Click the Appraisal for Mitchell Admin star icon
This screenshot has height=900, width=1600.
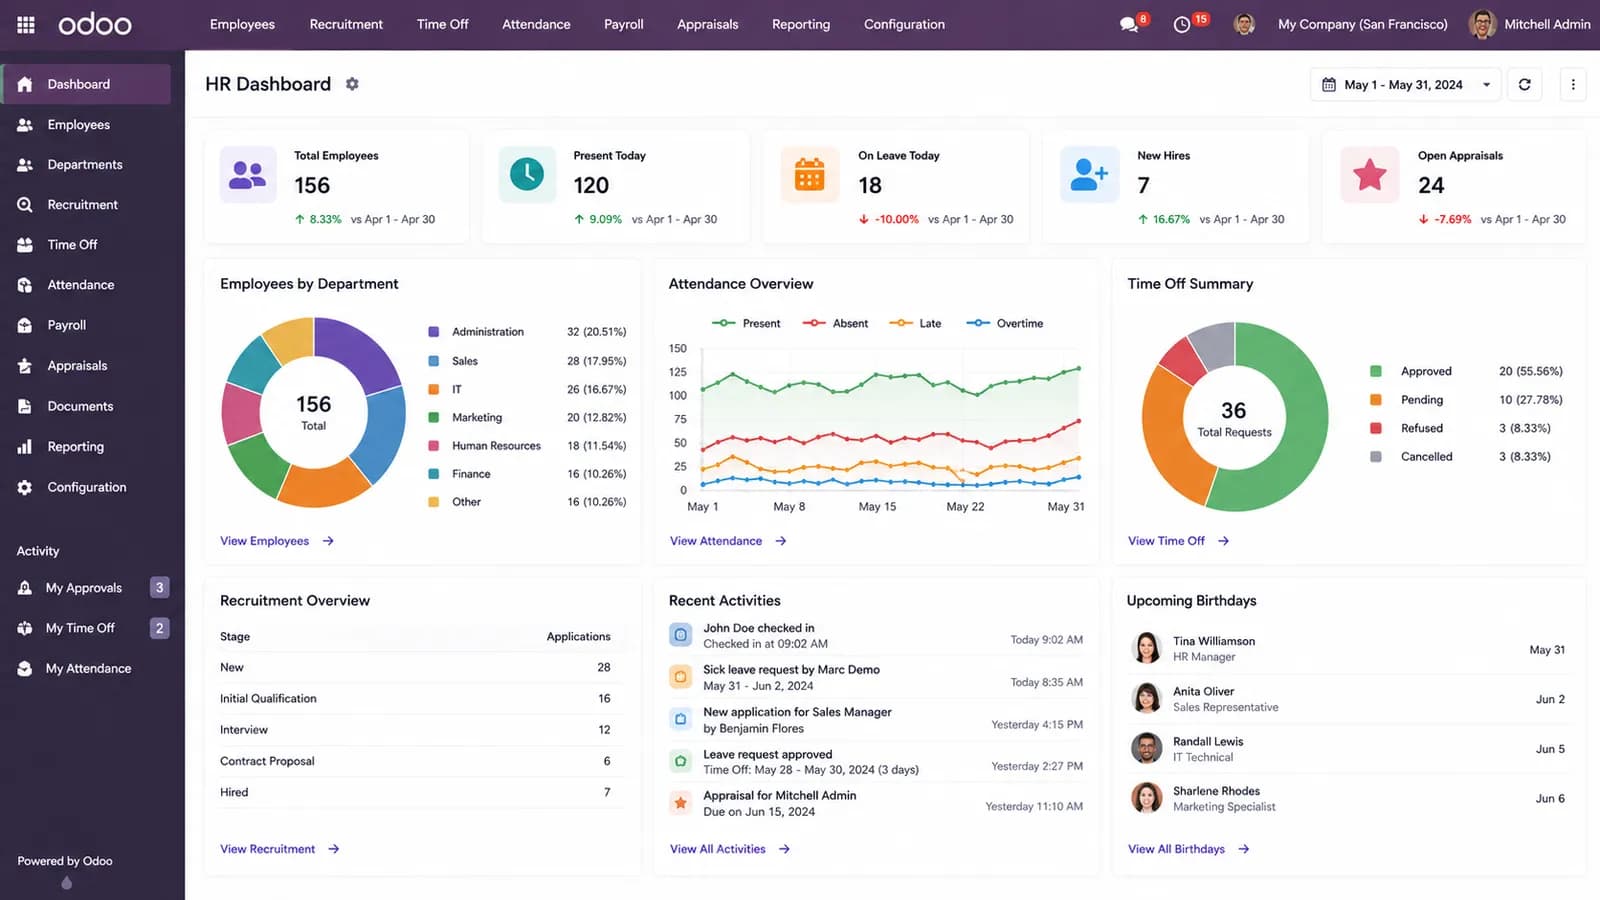pyautogui.click(x=680, y=803)
